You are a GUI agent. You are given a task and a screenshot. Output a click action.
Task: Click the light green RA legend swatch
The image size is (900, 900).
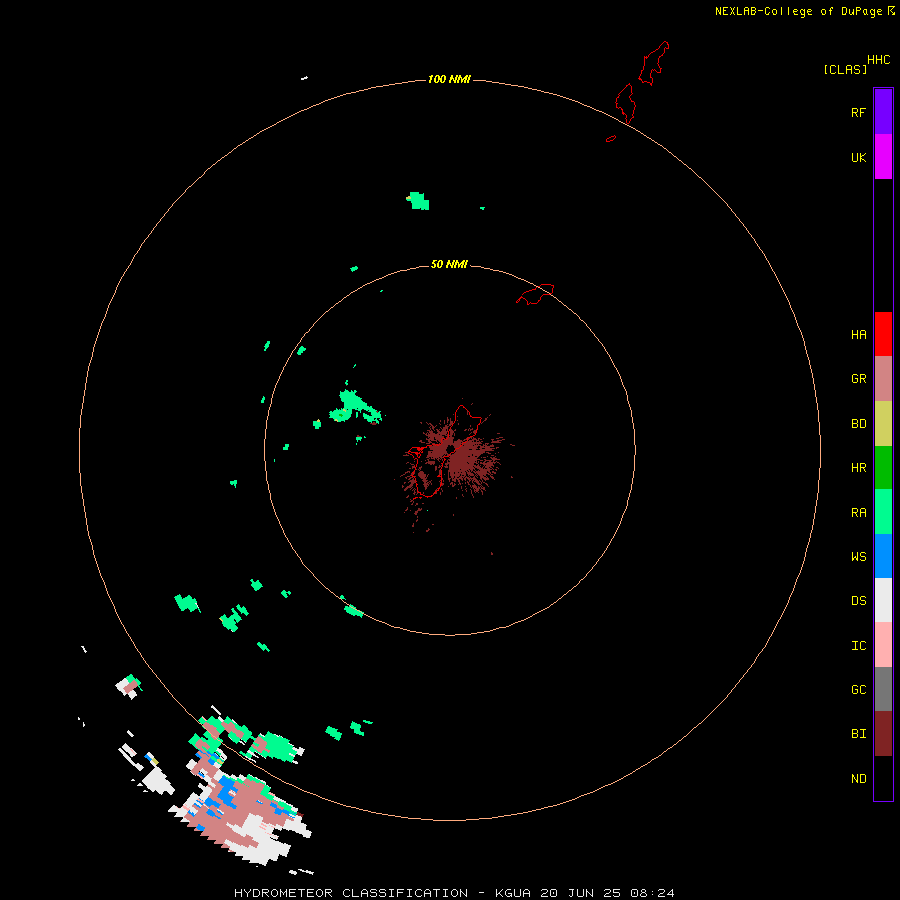click(883, 512)
